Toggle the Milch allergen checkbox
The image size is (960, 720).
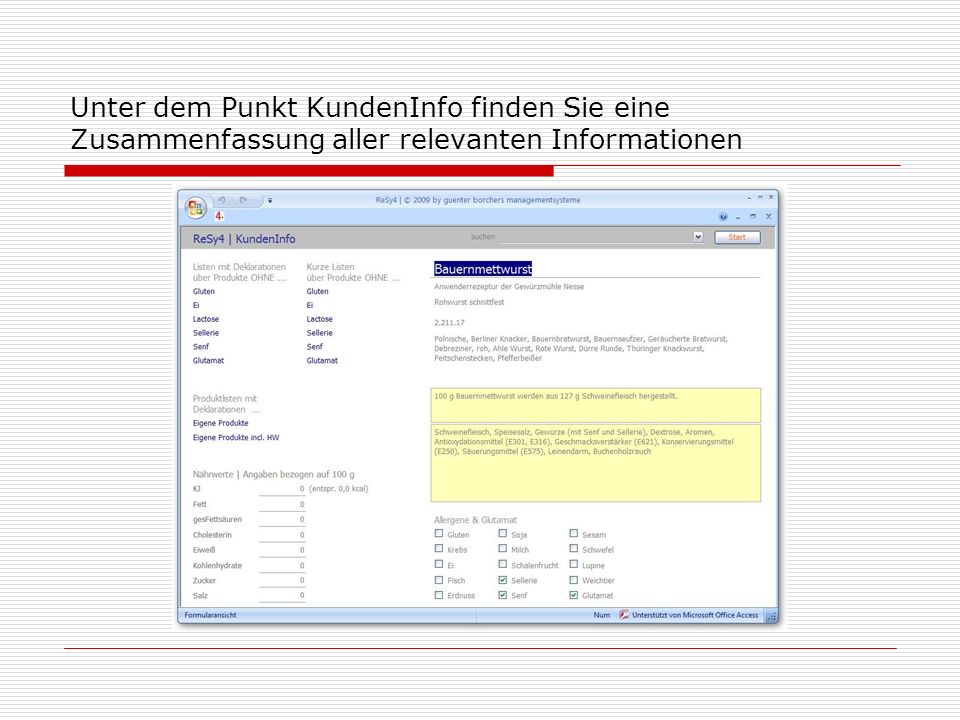click(x=503, y=549)
